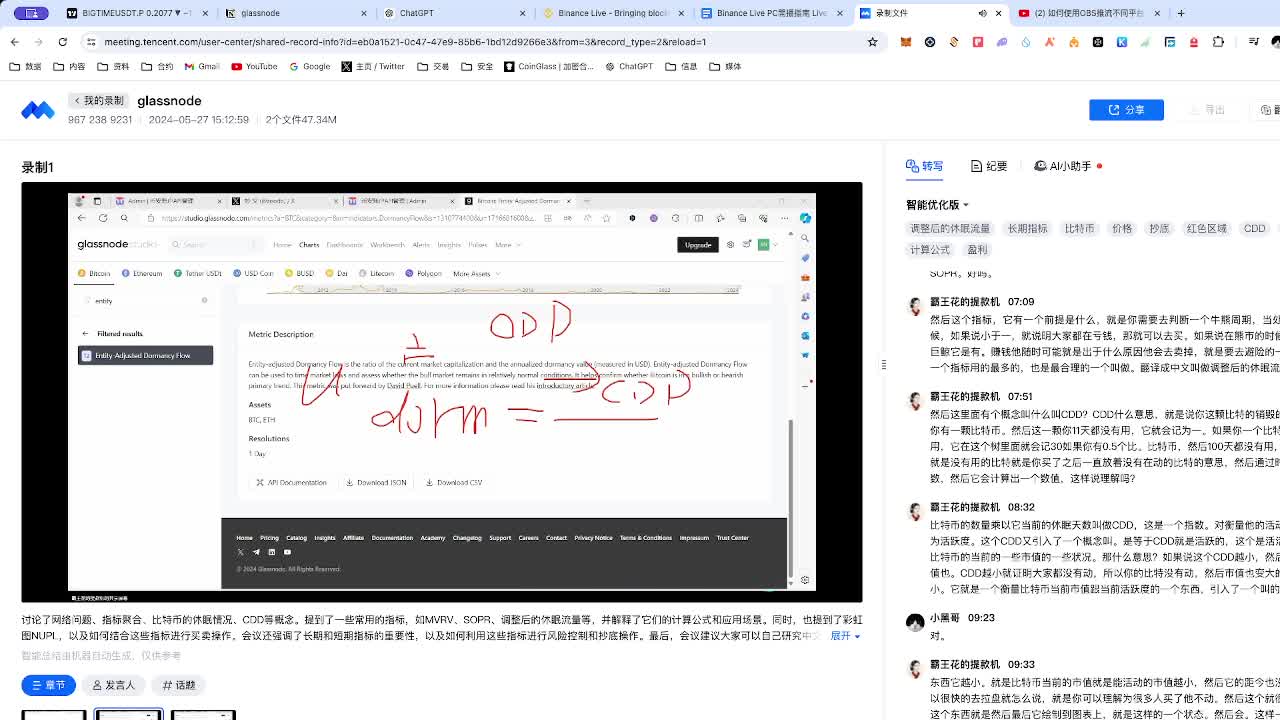
Task: Open the media control icon
Action: [1255, 42]
